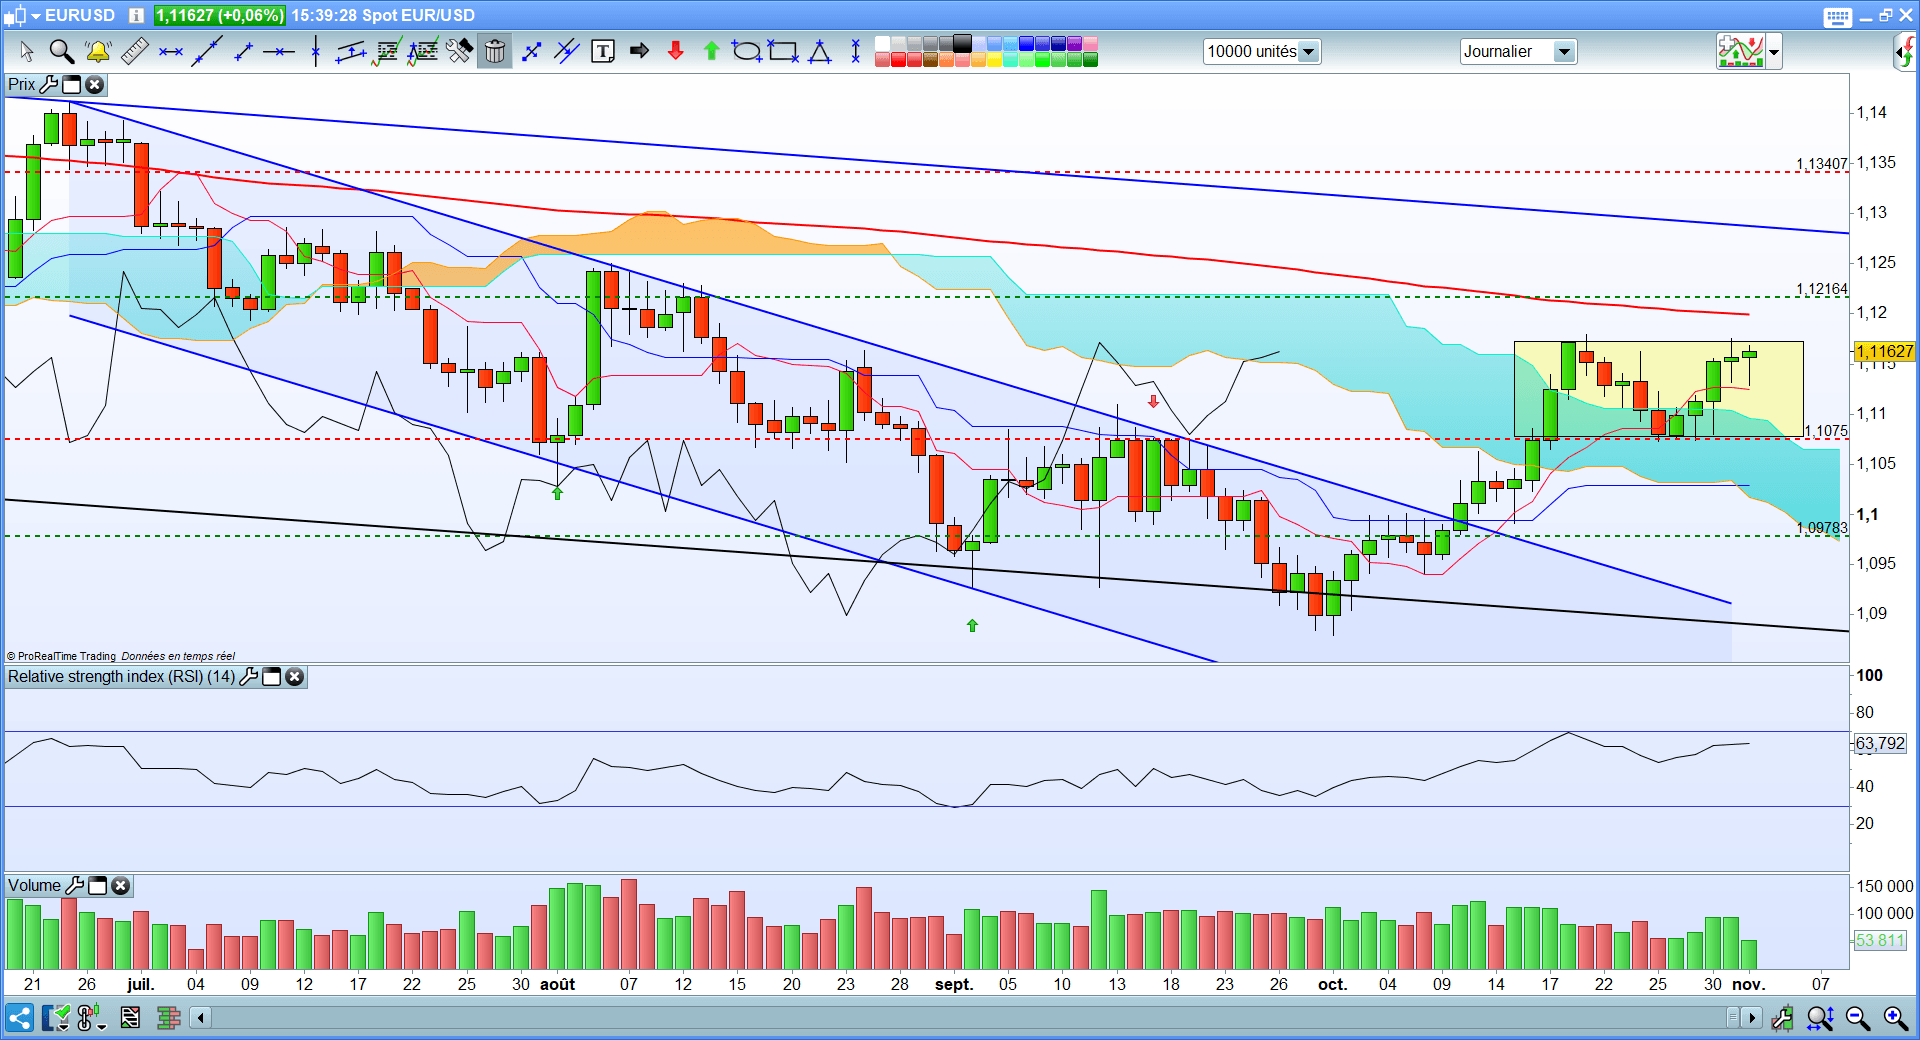1920x1040 pixels.
Task: Open Prix panel settings wrench
Action: tap(49, 85)
